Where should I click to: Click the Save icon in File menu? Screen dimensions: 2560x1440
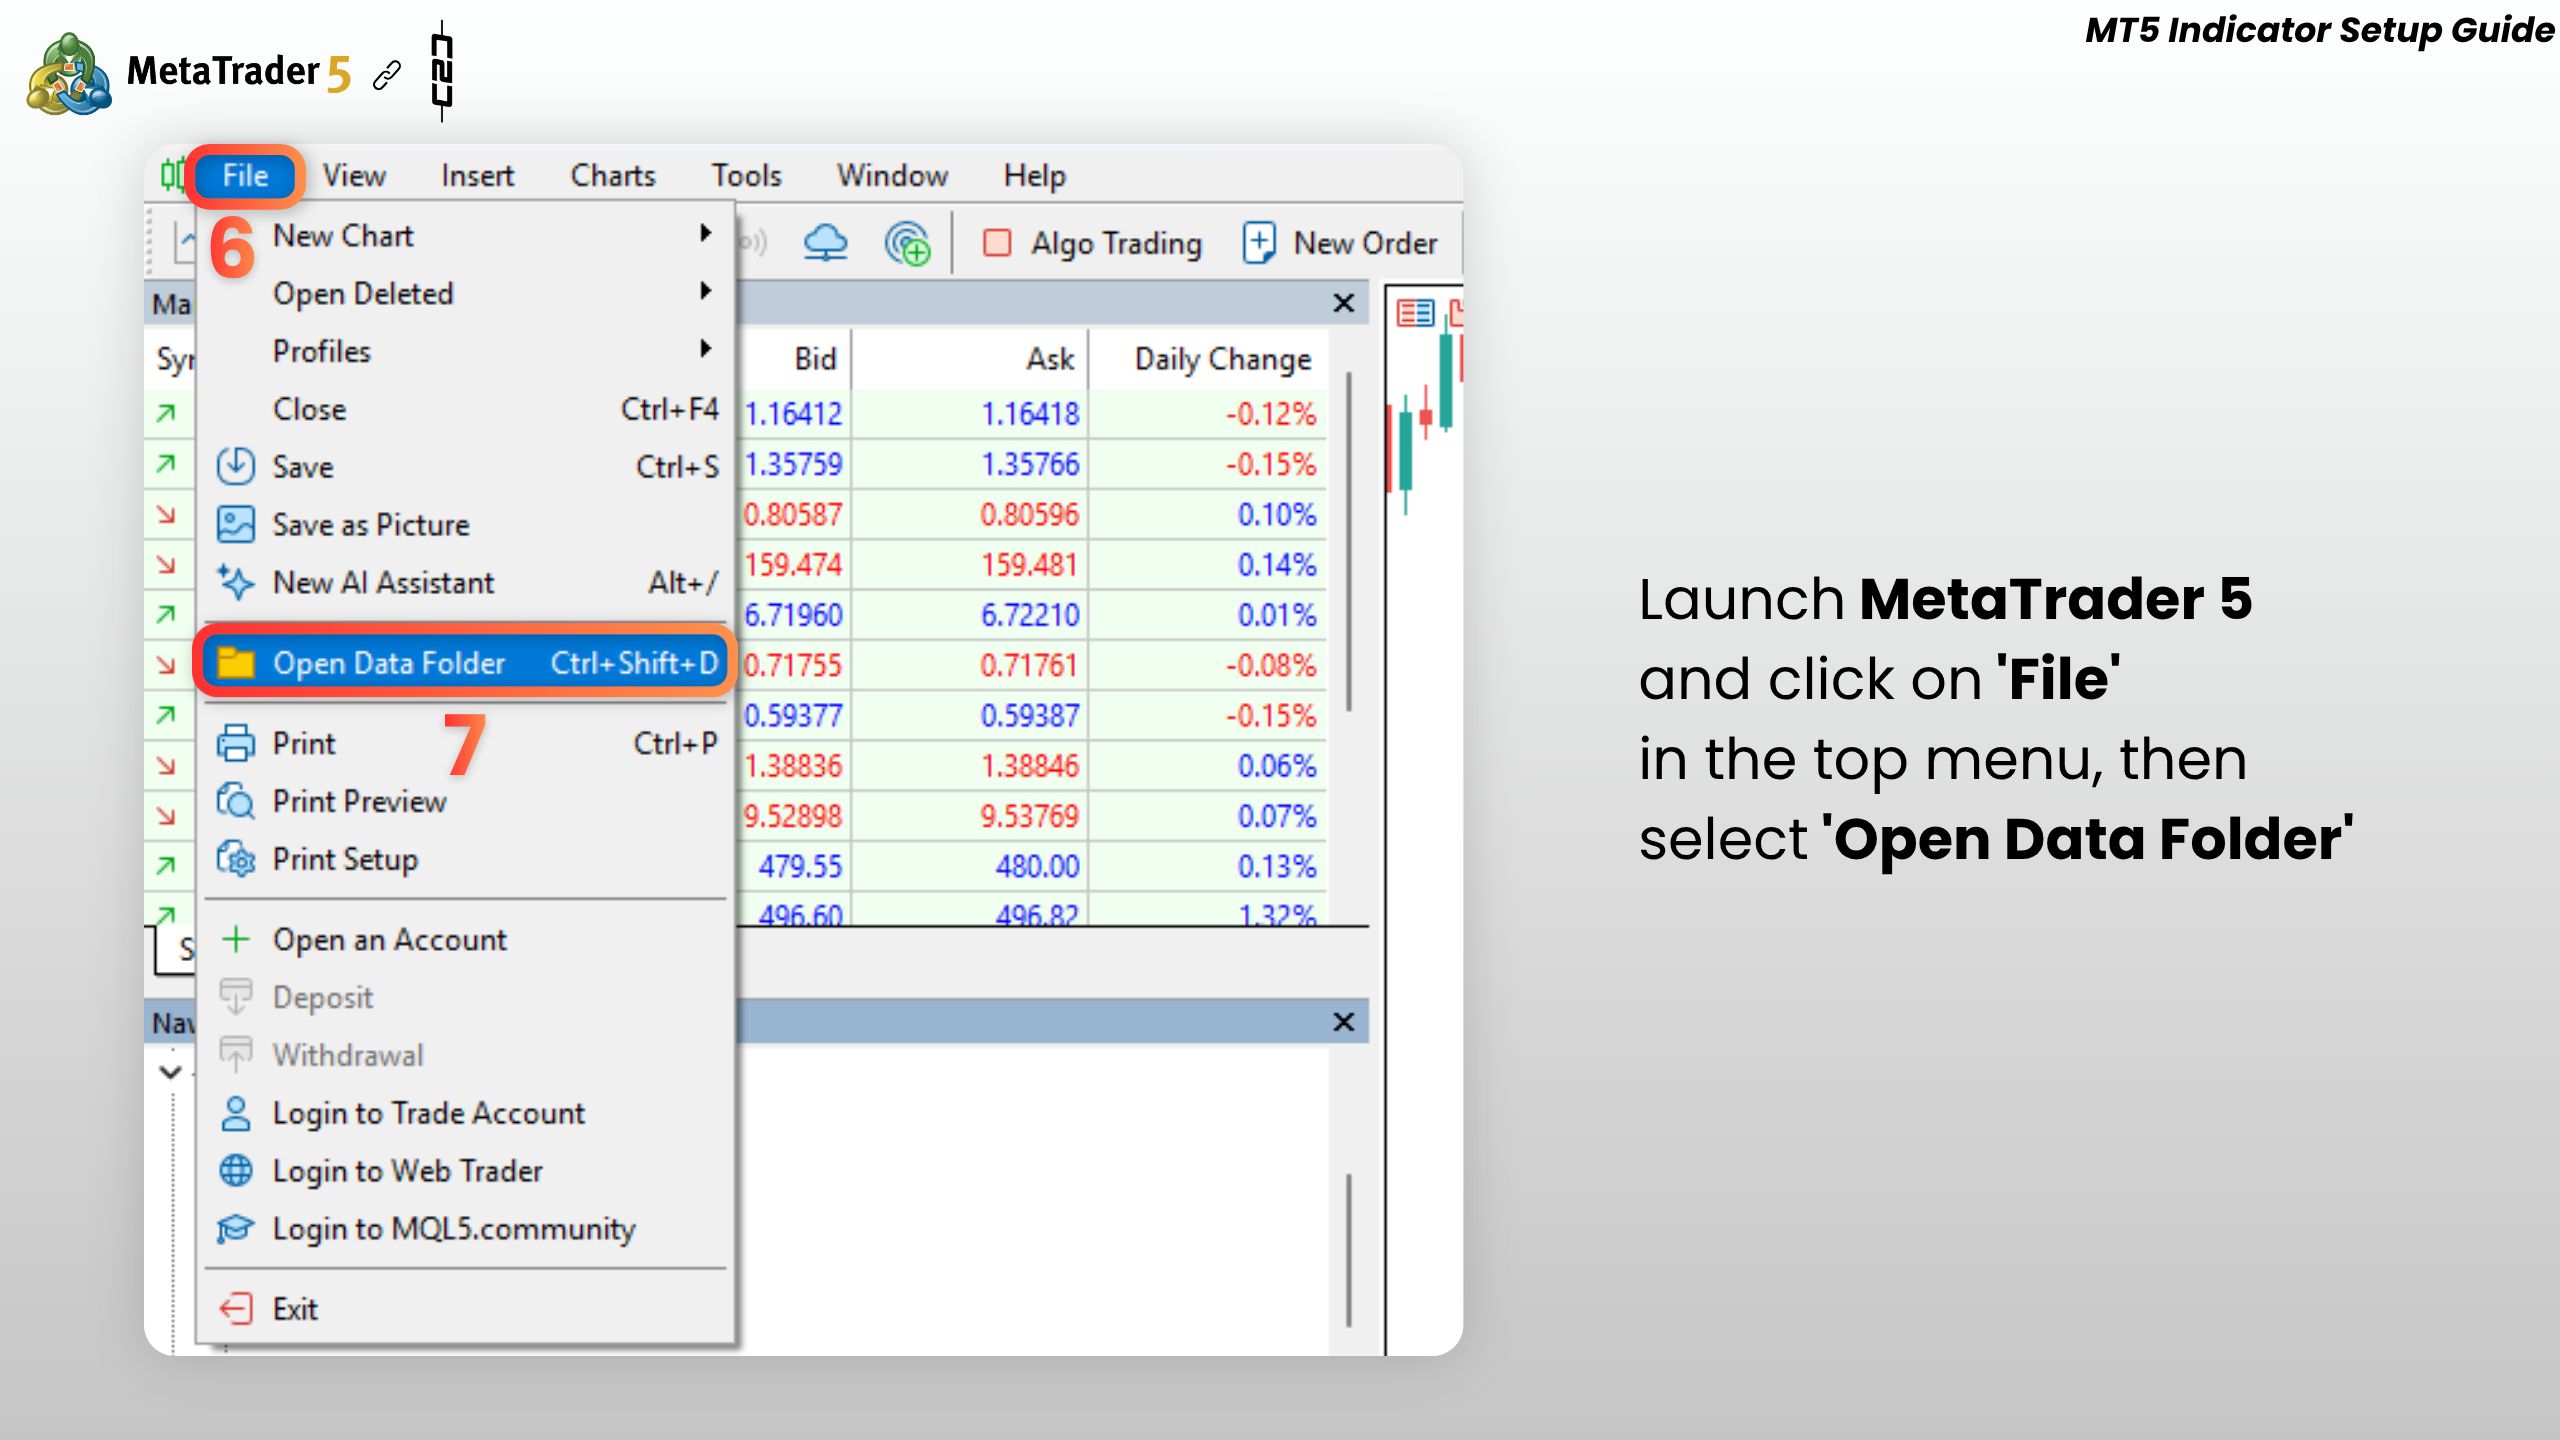coord(236,467)
